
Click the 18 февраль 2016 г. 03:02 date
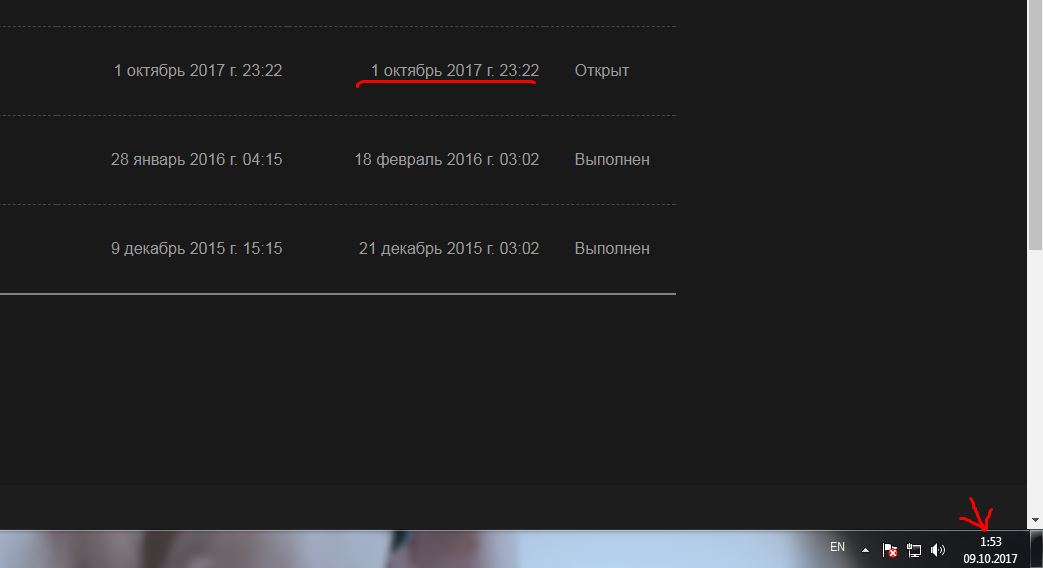446,160
